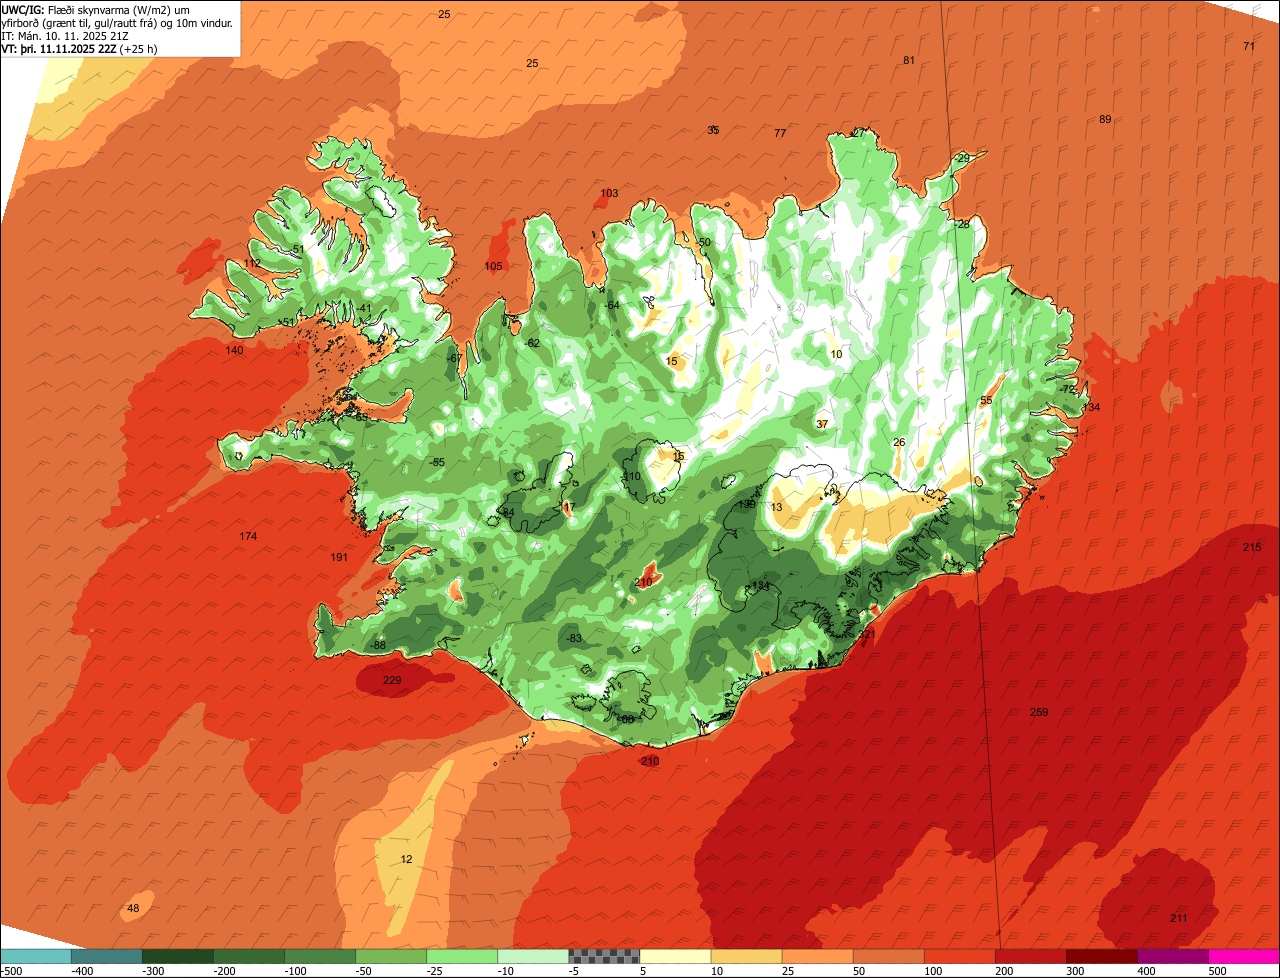The height and width of the screenshot is (978, 1280).
Task: Select the legend swatch between 400 and 500
Action: pos(1171,956)
